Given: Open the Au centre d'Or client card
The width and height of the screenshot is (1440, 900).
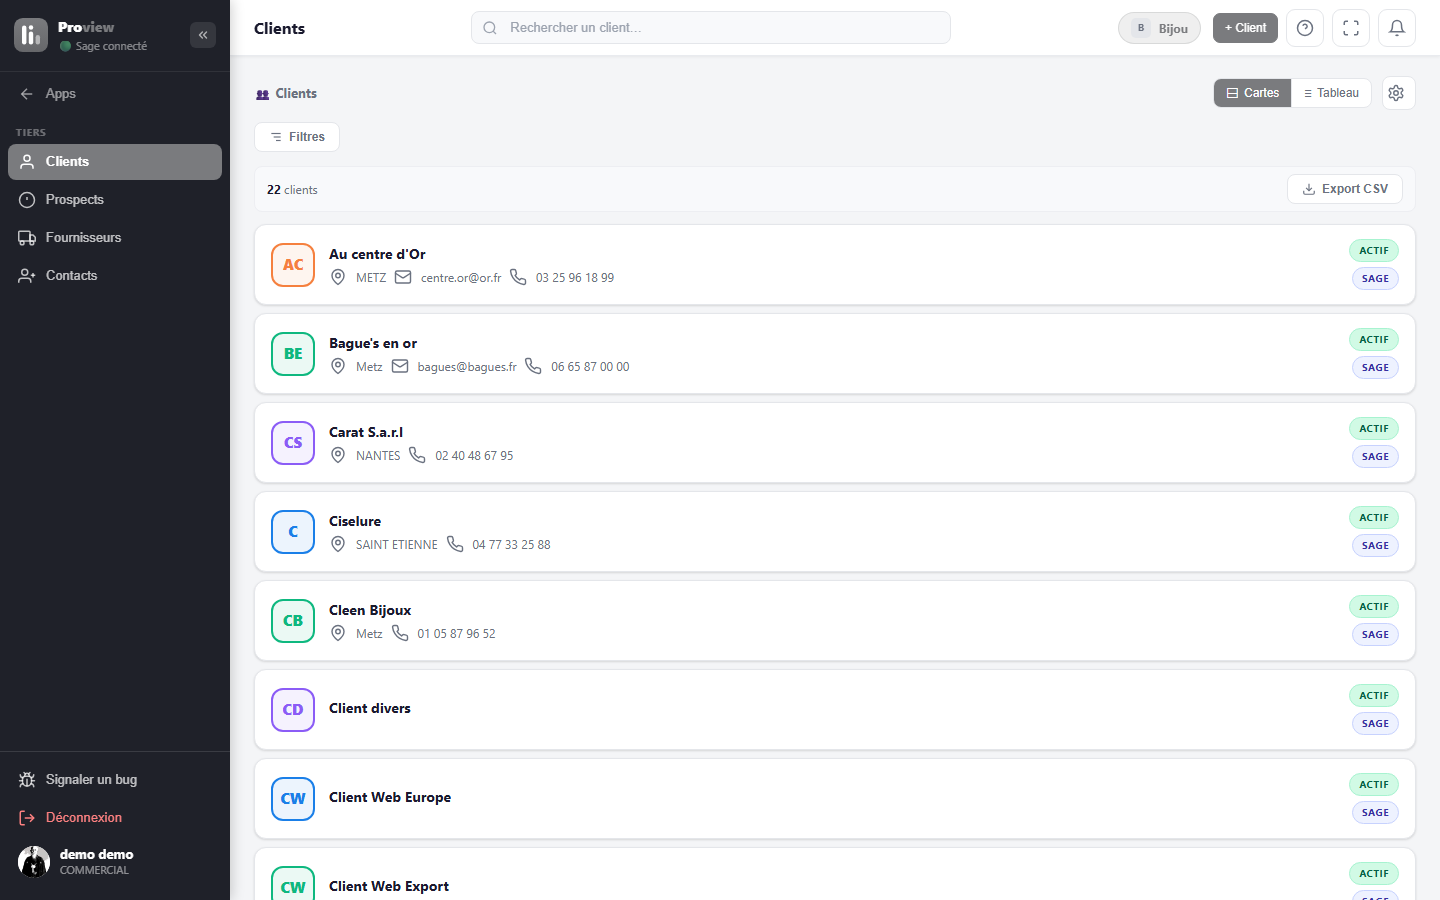Looking at the screenshot, I should (835, 265).
